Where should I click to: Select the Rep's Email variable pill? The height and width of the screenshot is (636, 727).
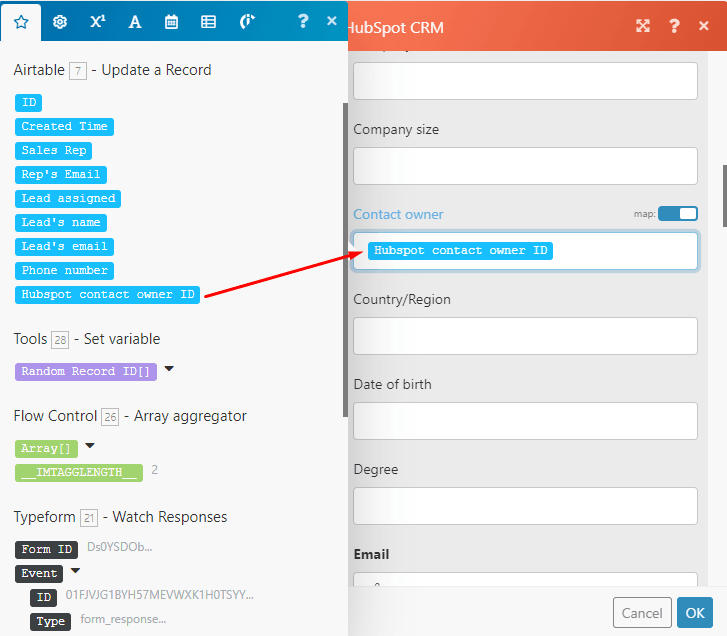[61, 174]
